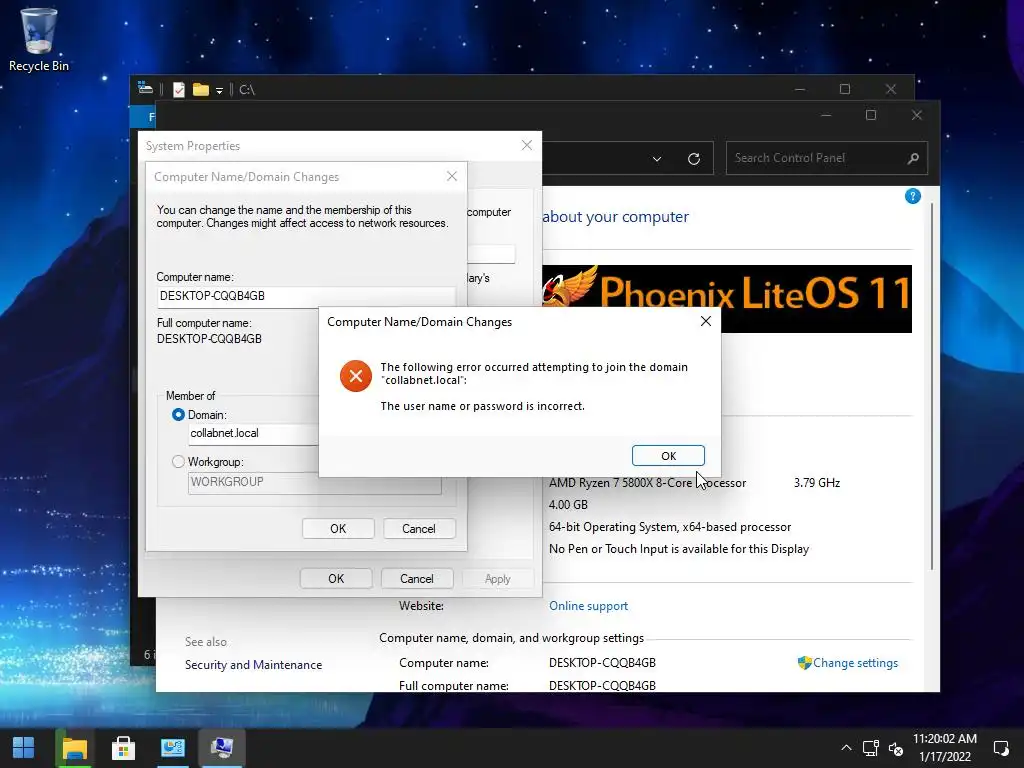Click OK in Computer Name/Domain Changes dialog
This screenshot has height=768, width=1024.
pyautogui.click(x=338, y=528)
